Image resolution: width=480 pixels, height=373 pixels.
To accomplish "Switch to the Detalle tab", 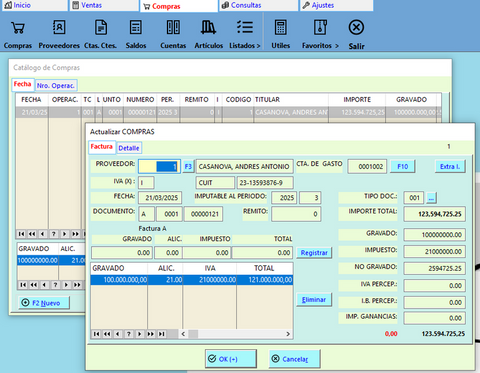I will 129,148.
